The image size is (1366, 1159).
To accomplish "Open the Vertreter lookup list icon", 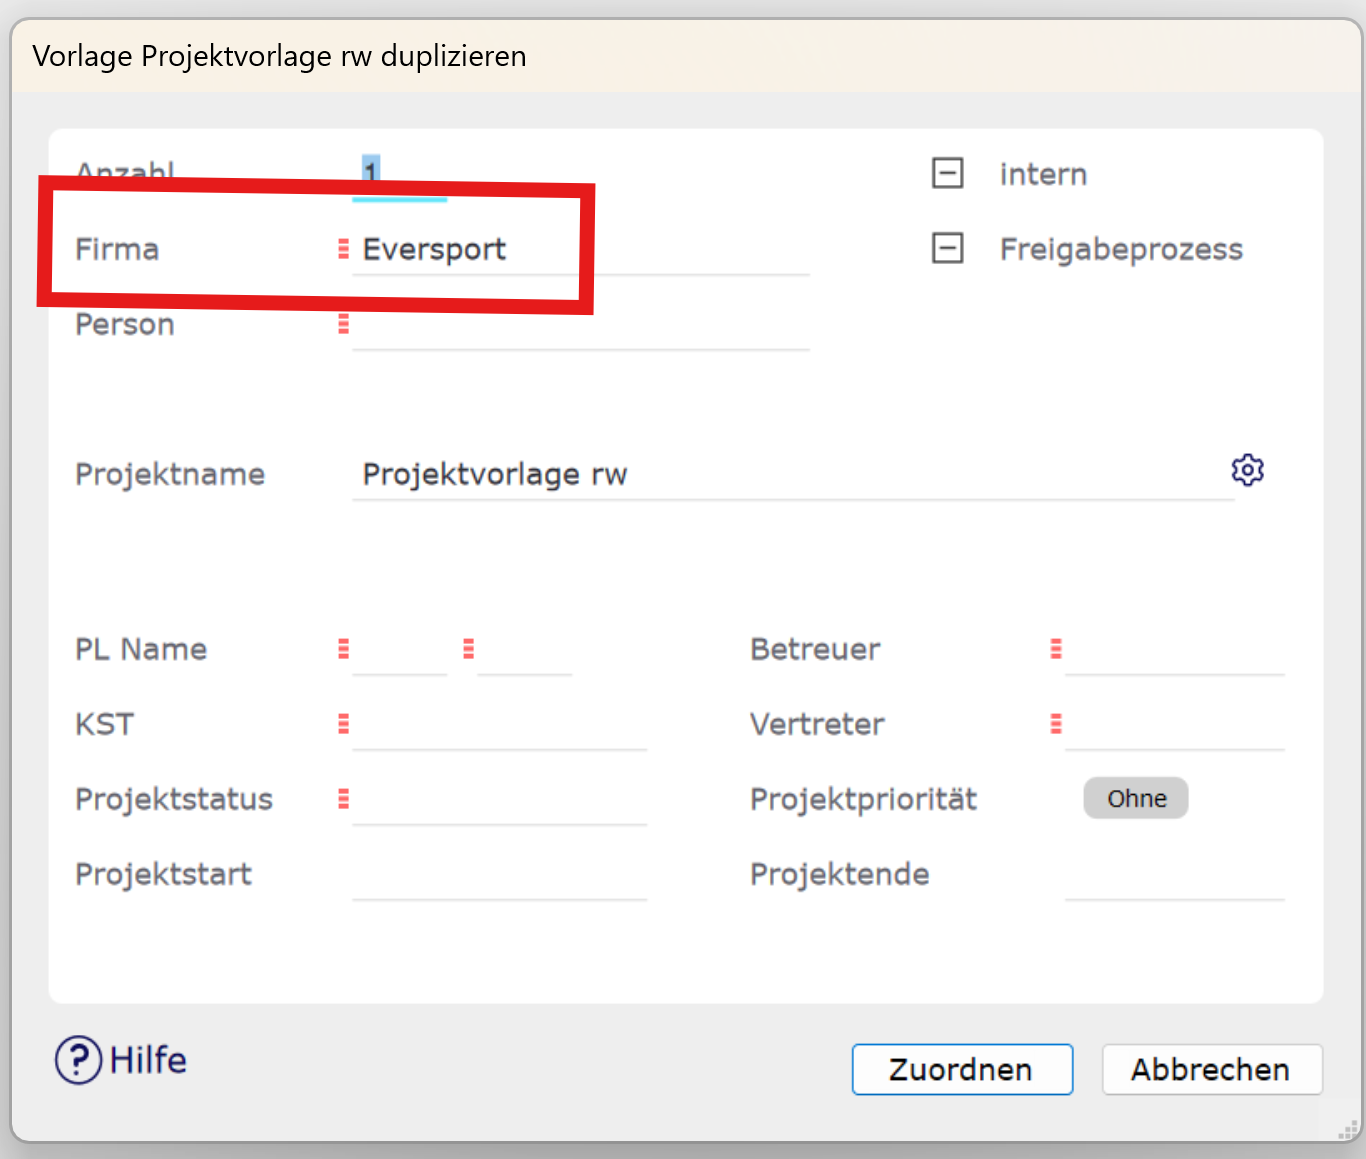I will coord(1055,724).
